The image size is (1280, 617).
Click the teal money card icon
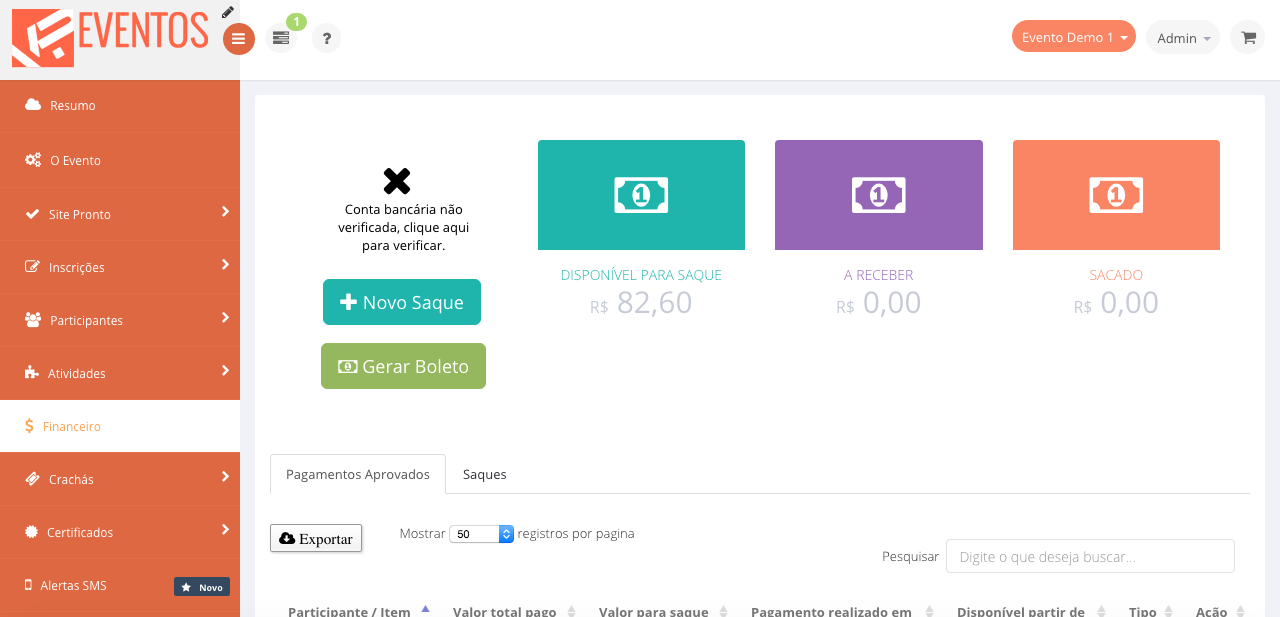coord(641,195)
